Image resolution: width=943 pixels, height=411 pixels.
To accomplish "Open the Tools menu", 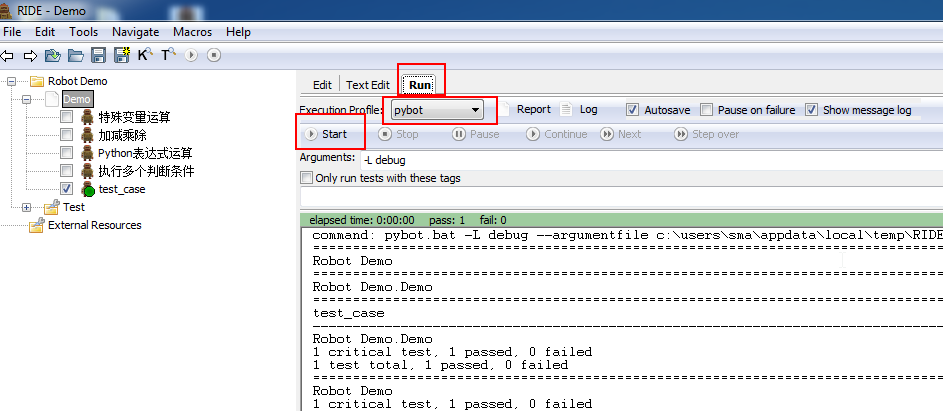I will pyautogui.click(x=84, y=32).
